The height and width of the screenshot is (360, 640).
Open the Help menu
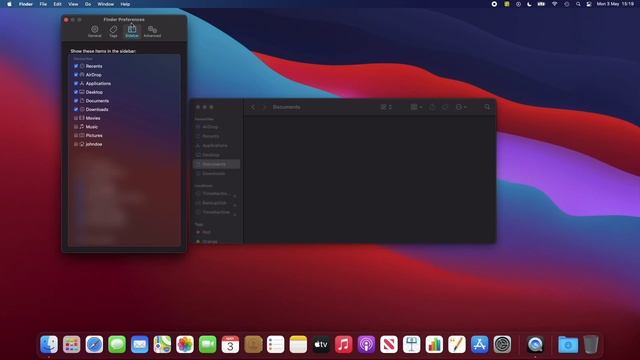[125, 4]
